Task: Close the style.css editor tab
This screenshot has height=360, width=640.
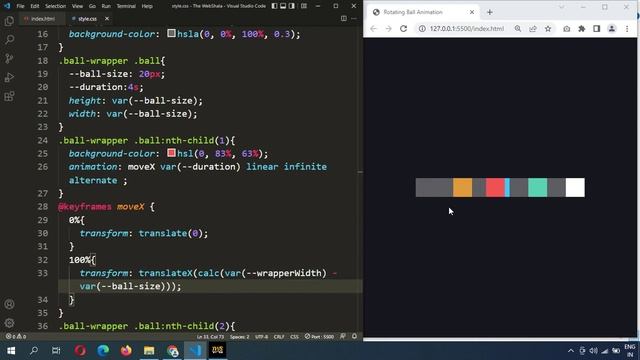Action: tap(107, 19)
